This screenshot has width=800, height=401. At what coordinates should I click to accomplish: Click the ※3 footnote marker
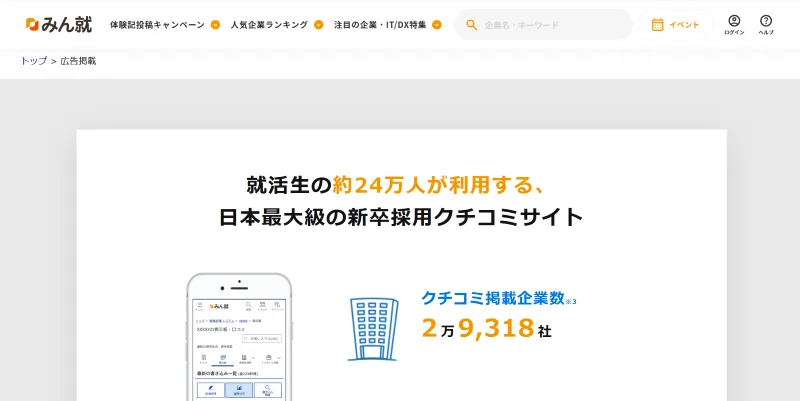click(571, 302)
